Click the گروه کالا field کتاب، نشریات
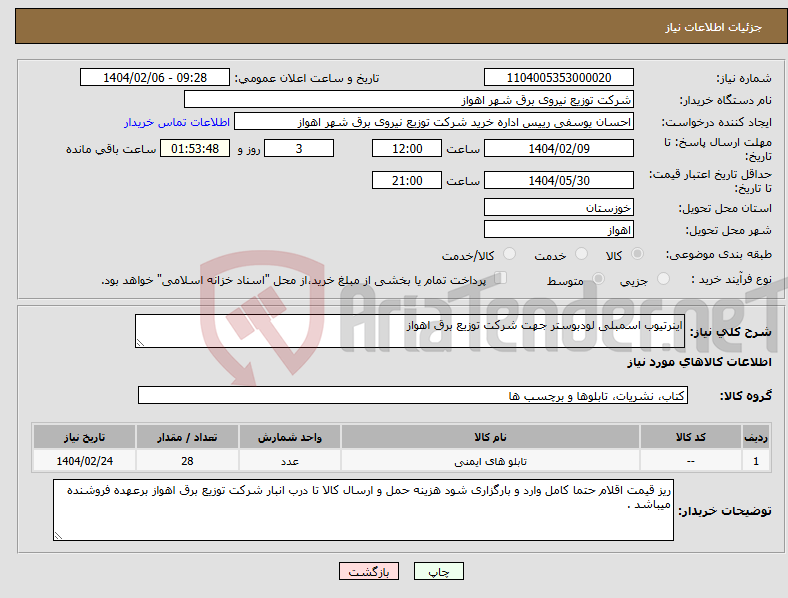This screenshot has height=598, width=788. [x=413, y=395]
